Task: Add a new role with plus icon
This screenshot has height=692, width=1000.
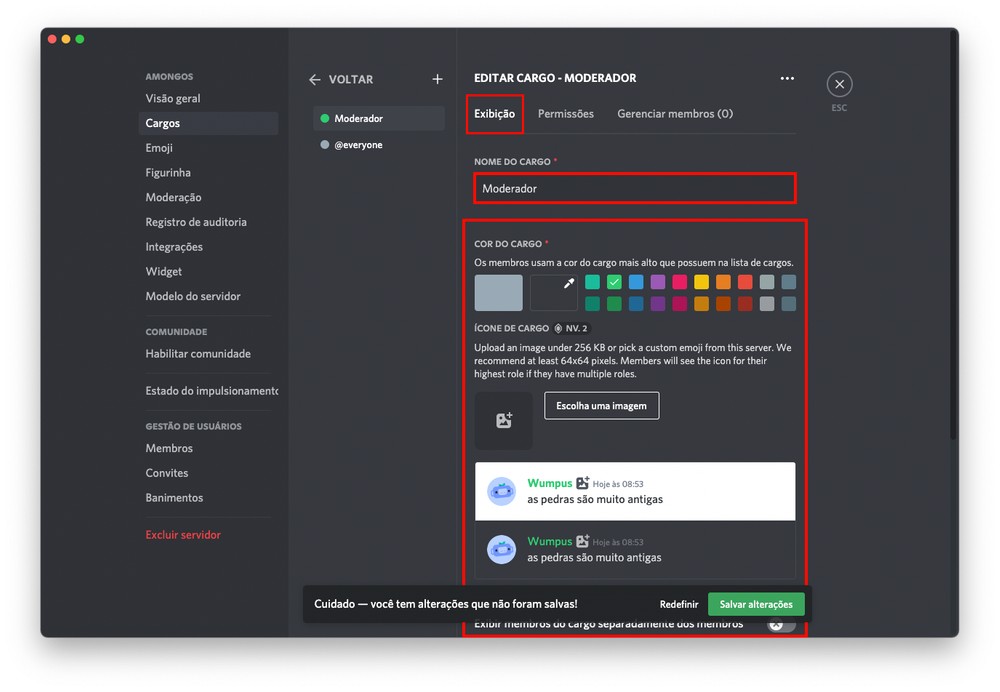Action: (x=437, y=79)
